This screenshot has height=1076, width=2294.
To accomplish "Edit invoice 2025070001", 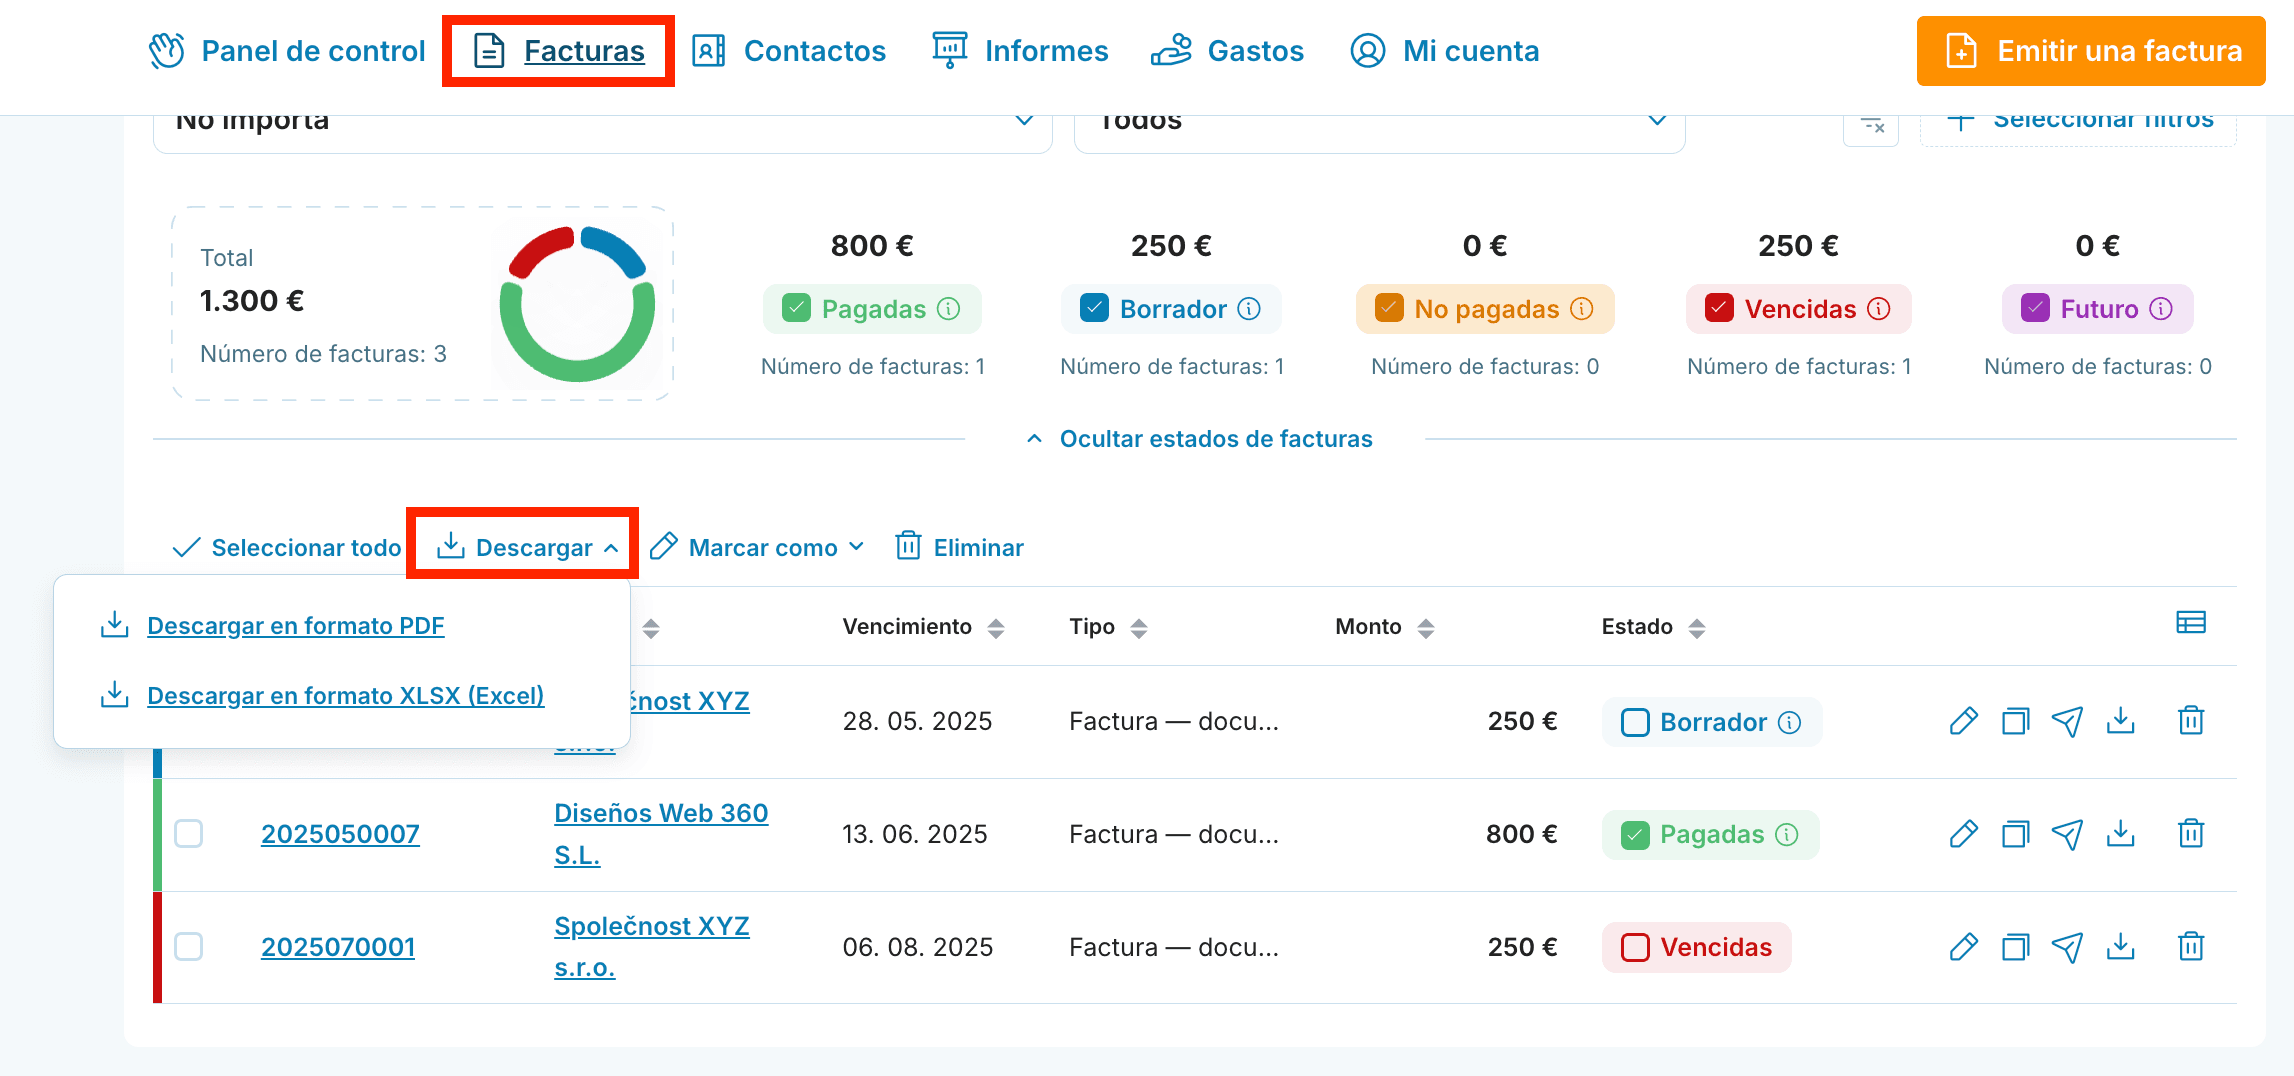I will 1964,947.
